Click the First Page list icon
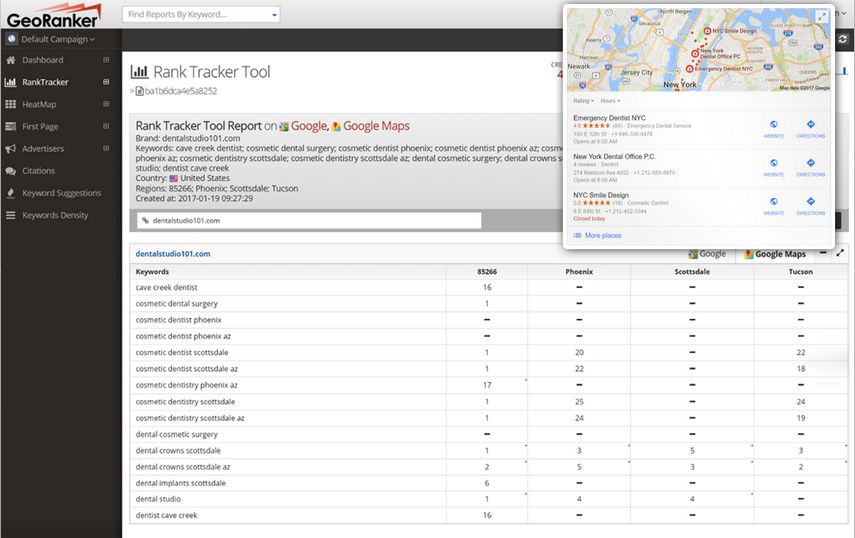This screenshot has width=855, height=538. (10, 126)
